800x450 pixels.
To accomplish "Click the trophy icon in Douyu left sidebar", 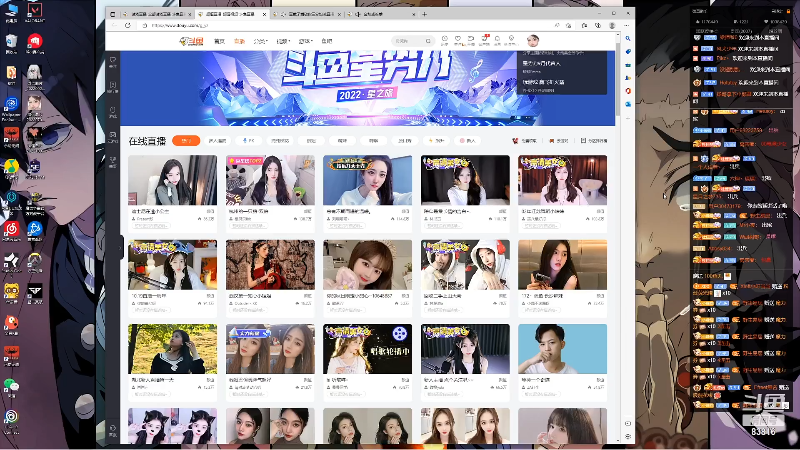I will [113, 162].
